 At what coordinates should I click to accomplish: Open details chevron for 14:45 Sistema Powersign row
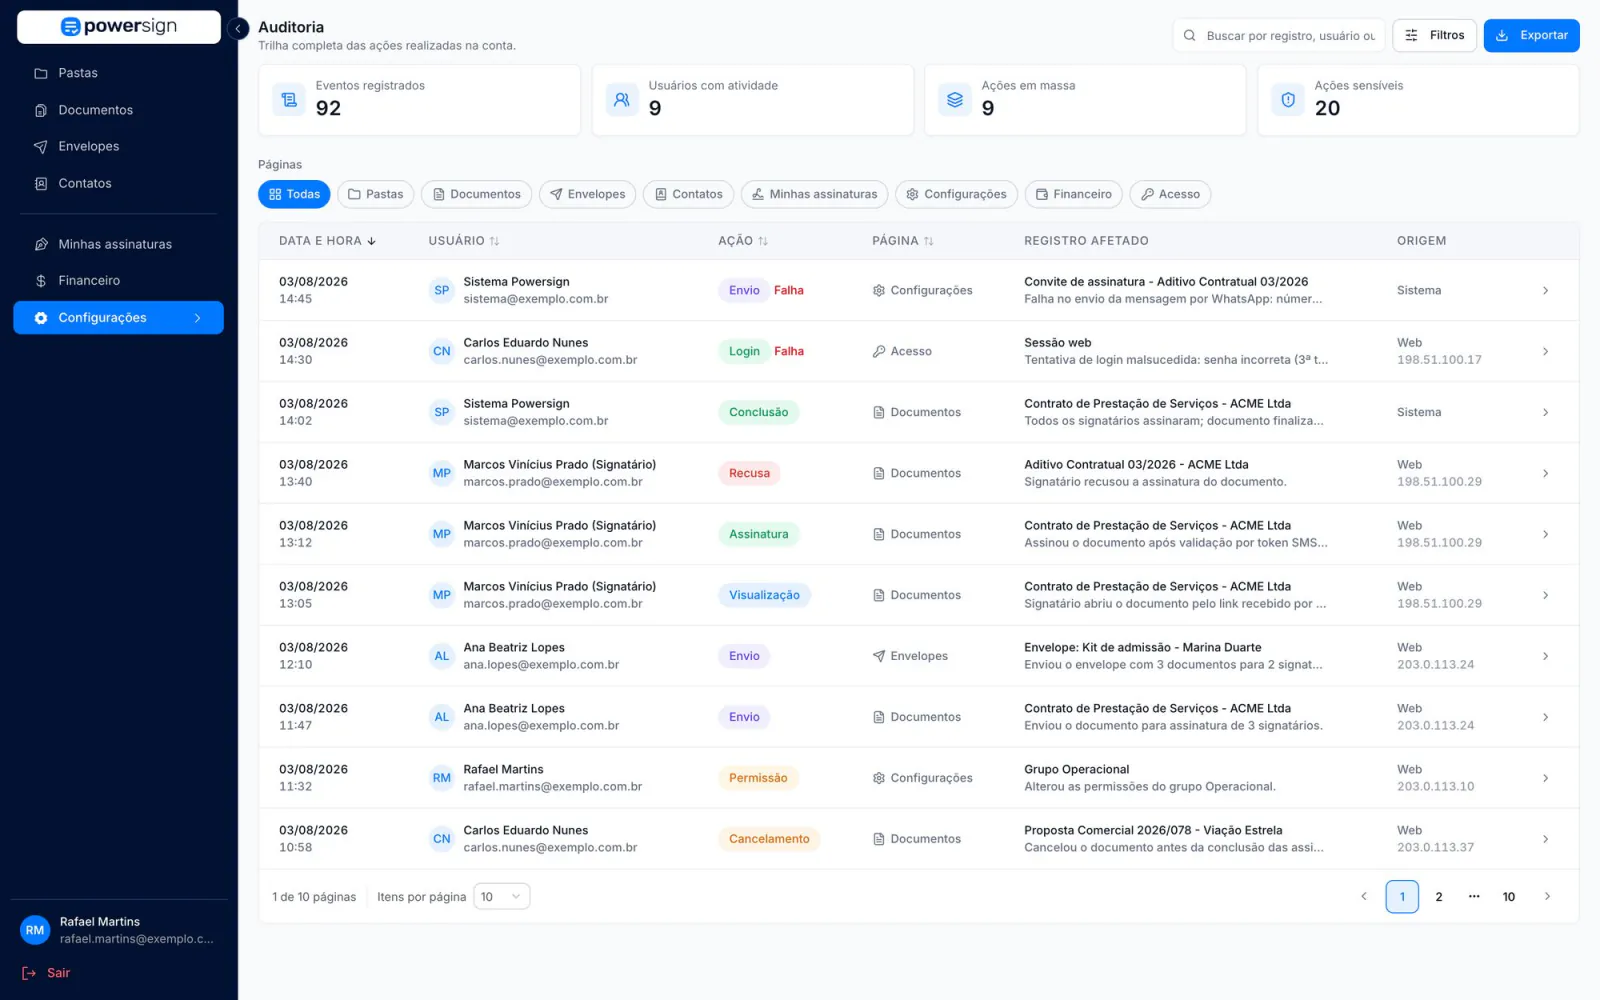click(1545, 290)
